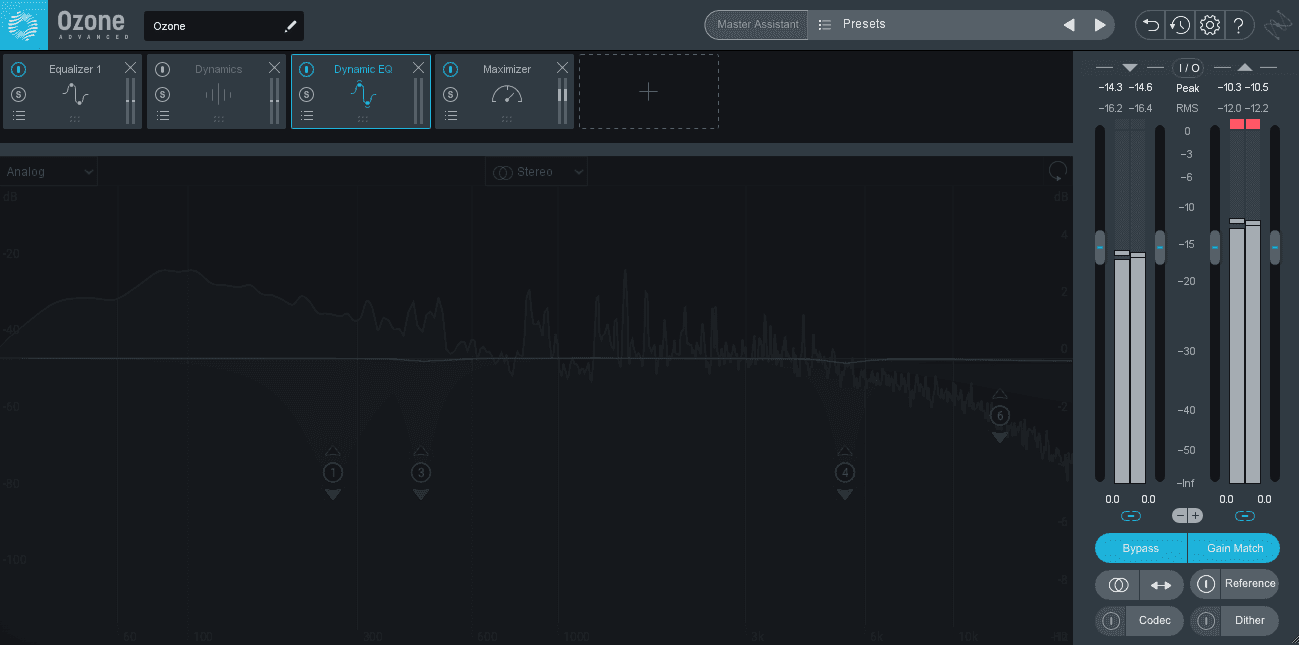This screenshot has height=645, width=1299.
Task: Select the Dynamic EQ module curve icon
Action: pyautogui.click(x=363, y=94)
